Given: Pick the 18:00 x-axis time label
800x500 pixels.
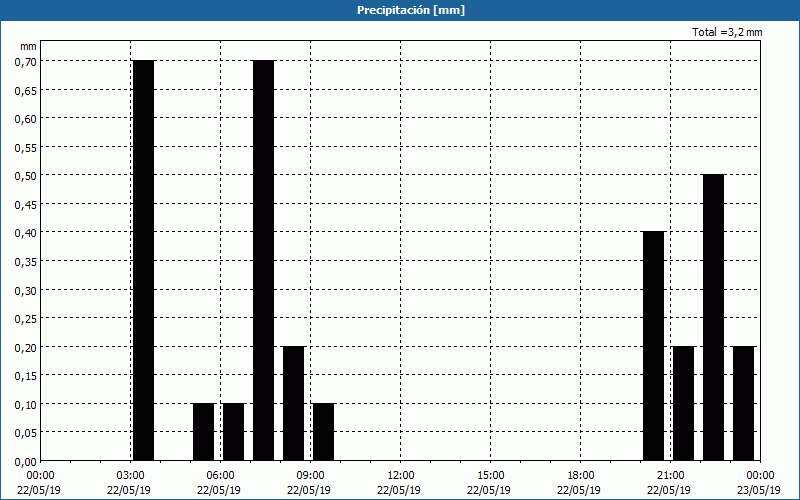Looking at the screenshot, I should (x=581, y=476).
